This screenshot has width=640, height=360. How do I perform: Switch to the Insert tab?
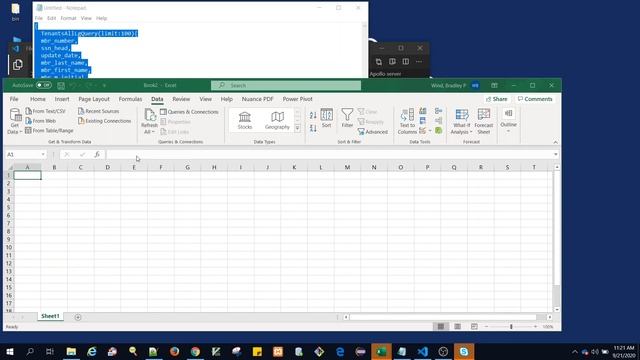[x=62, y=99]
